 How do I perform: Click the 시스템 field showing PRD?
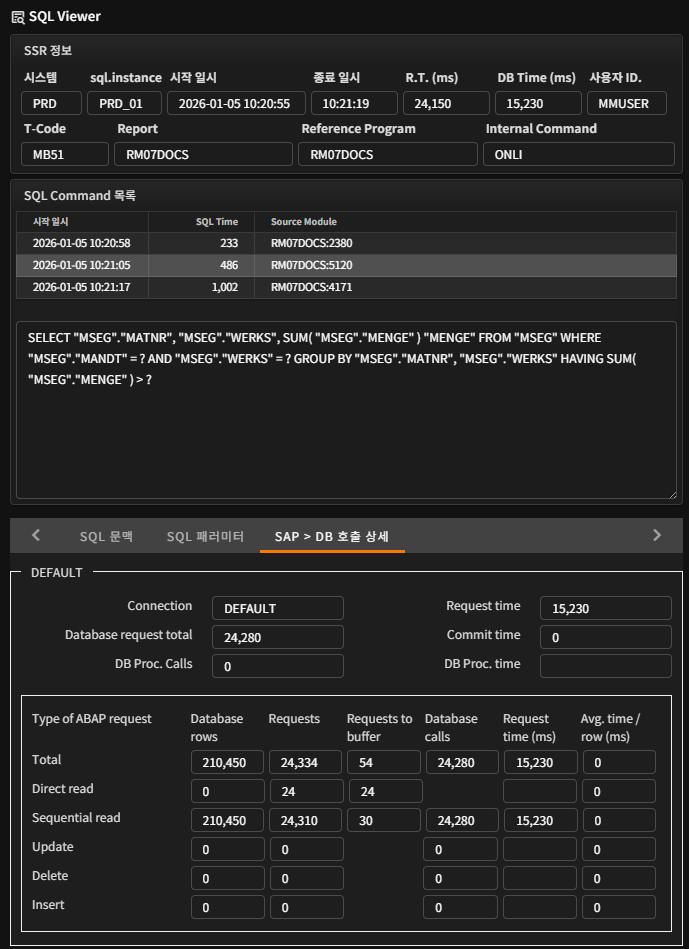click(x=51, y=103)
